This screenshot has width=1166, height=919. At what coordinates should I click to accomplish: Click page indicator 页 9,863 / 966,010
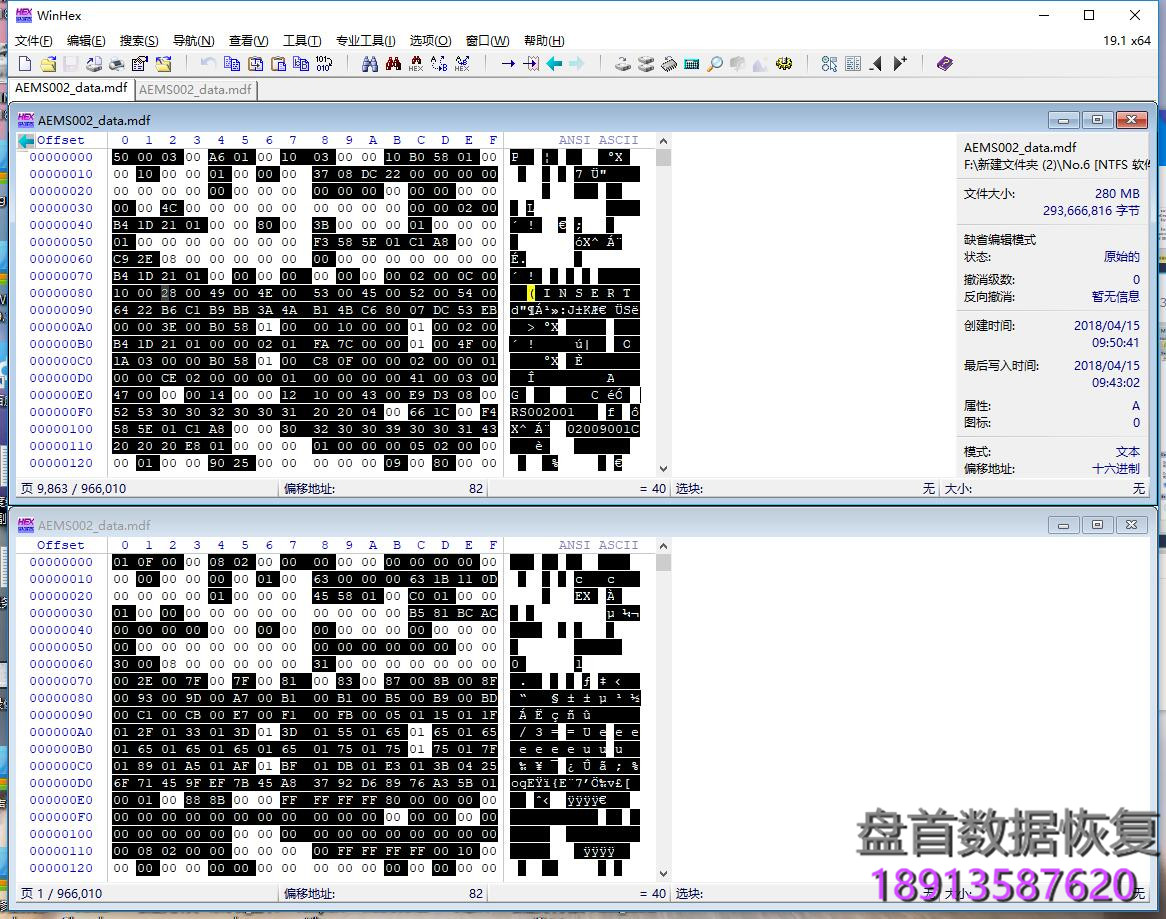pyautogui.click(x=74, y=488)
